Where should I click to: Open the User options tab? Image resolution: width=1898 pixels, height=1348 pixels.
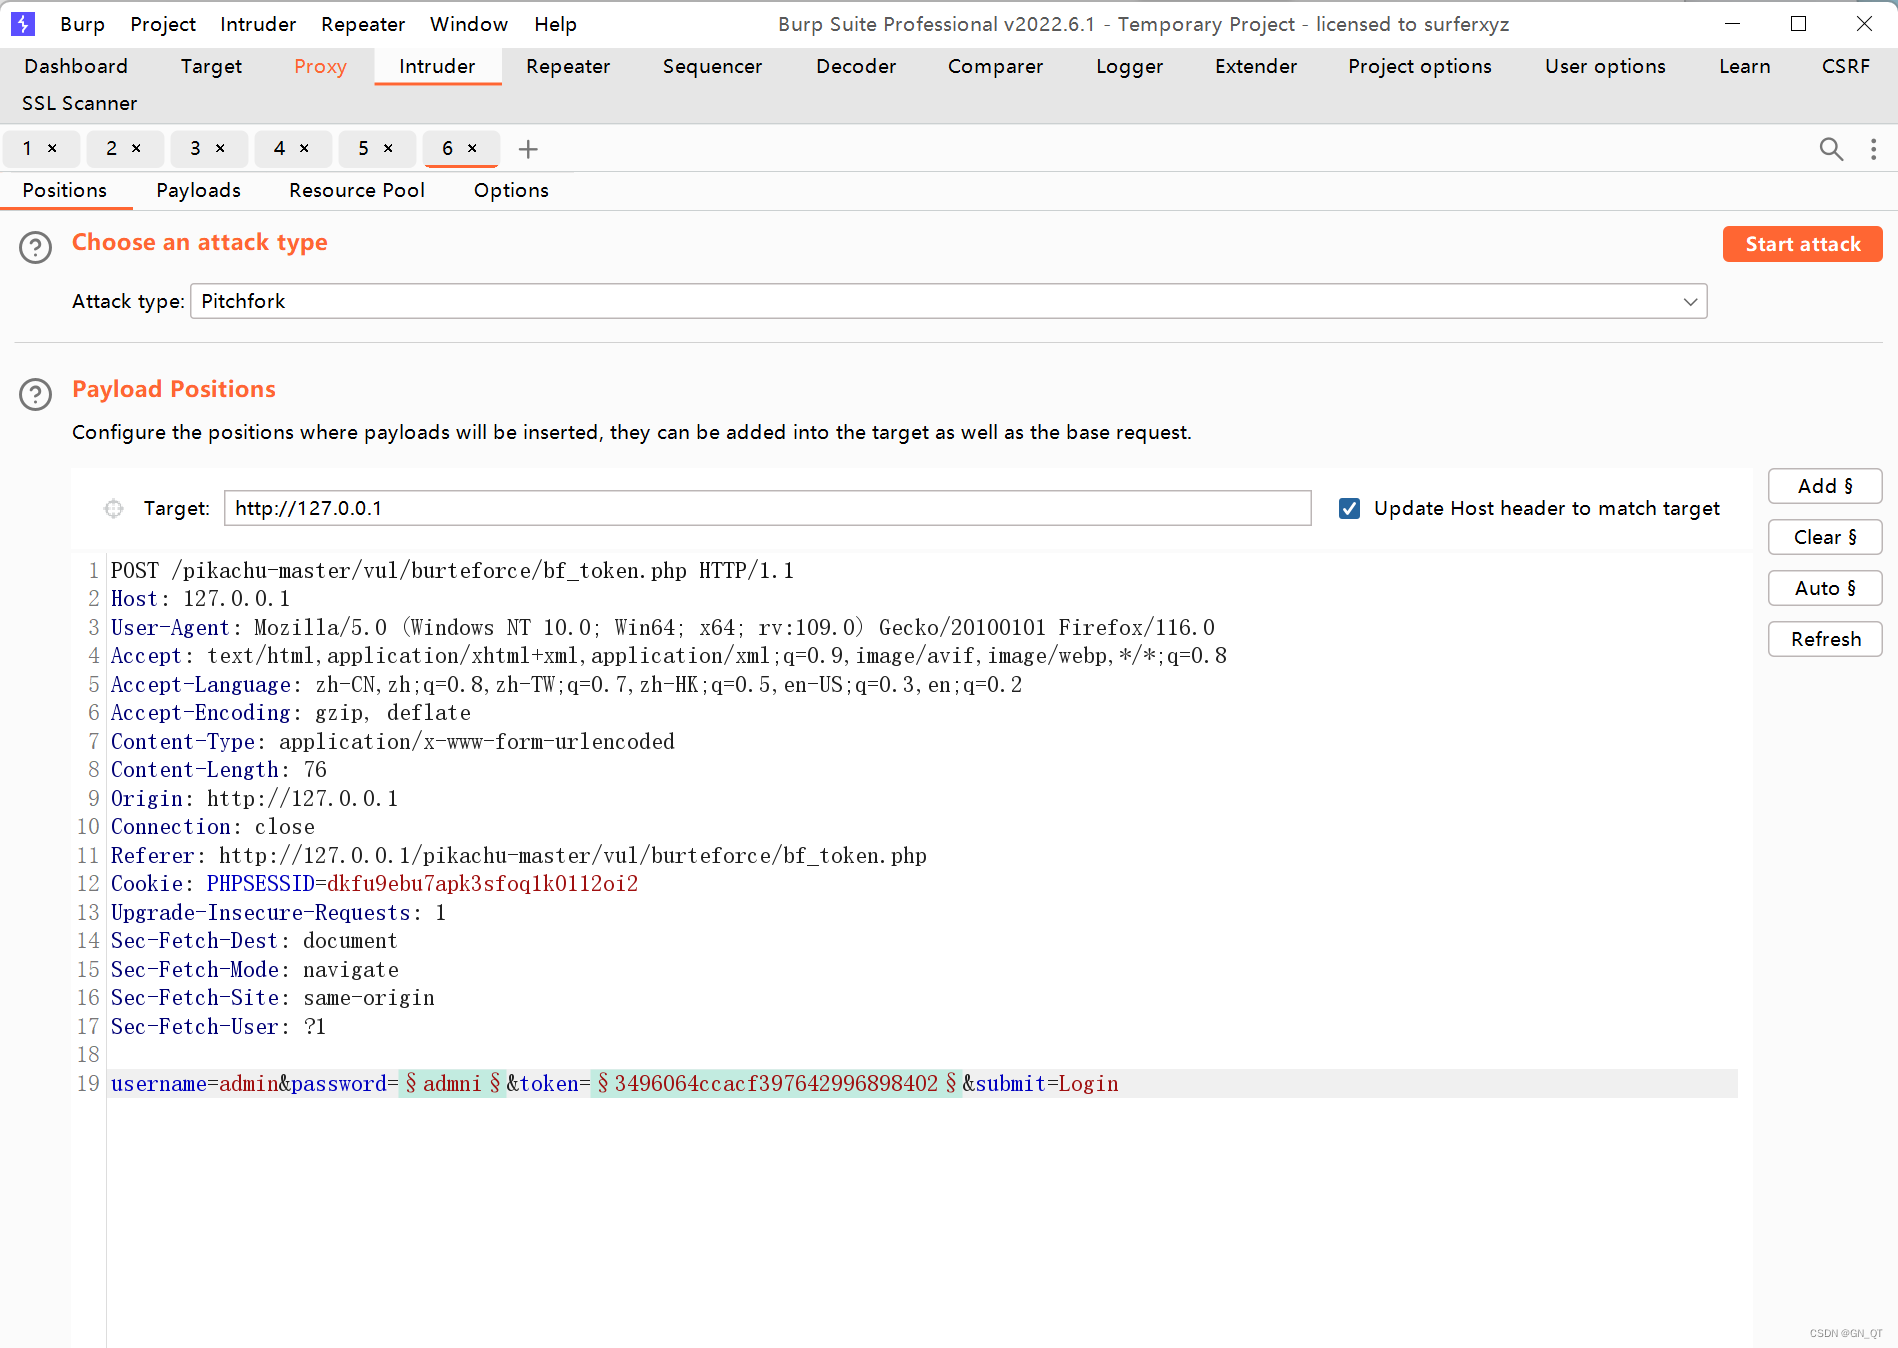click(x=1605, y=66)
